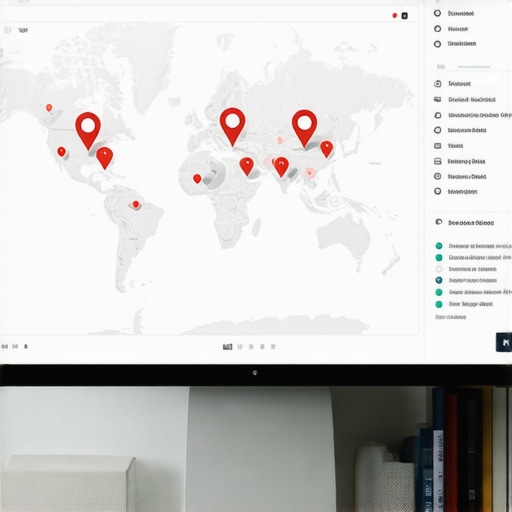Viewport: 512px width, 512px height.
Task: Click the faint pink marker over Southeast Asia
Action: (310, 173)
